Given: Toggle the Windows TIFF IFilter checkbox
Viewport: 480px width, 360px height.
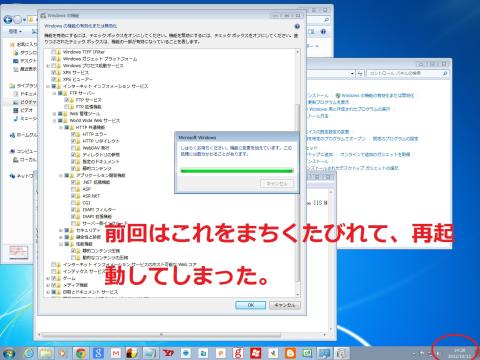Looking at the screenshot, I should pos(54,52).
